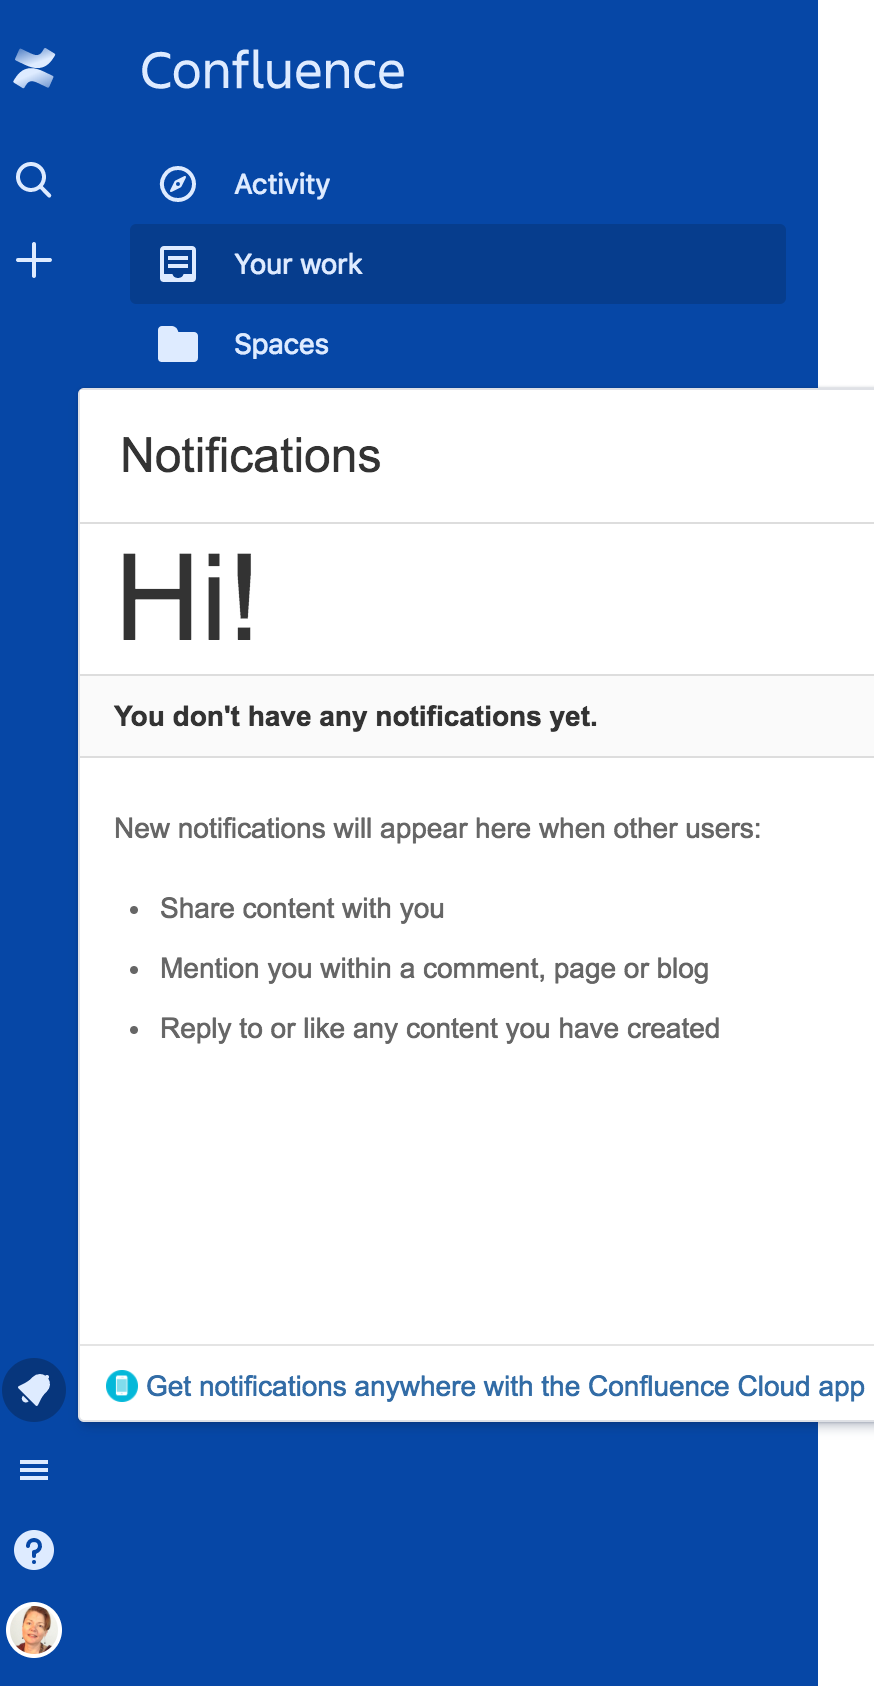Screen dimensions: 874x1686
Task: Select the Activity compass icon
Action: click(177, 184)
